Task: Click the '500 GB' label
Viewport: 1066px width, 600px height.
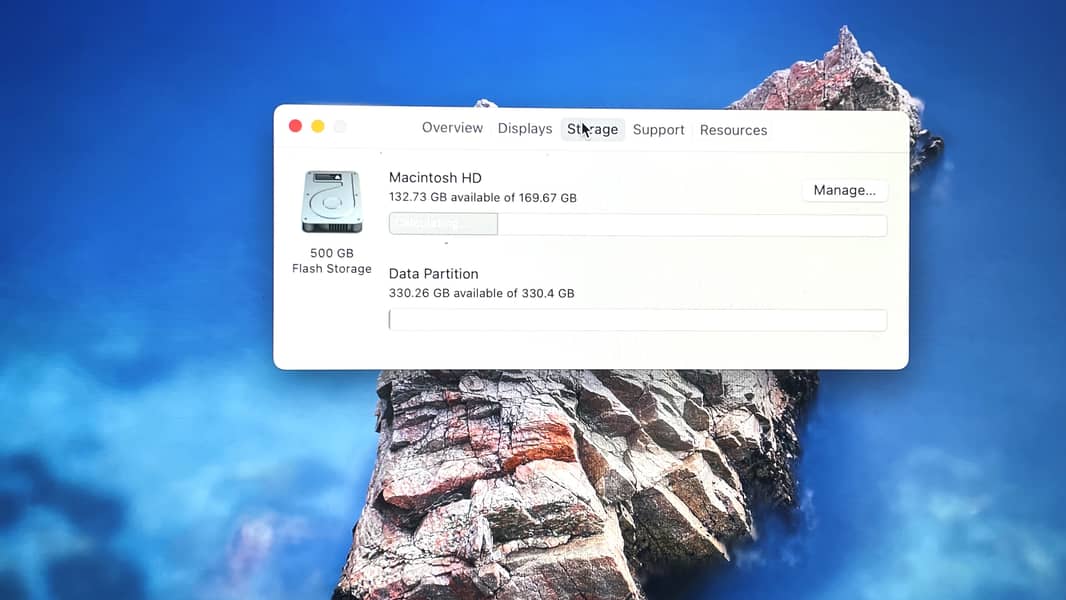Action: click(x=332, y=253)
